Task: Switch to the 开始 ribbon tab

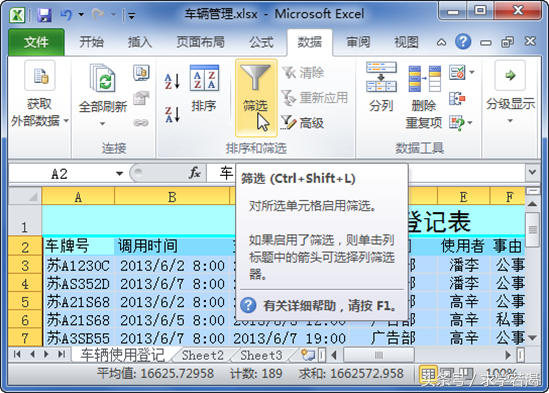Action: coord(91,42)
